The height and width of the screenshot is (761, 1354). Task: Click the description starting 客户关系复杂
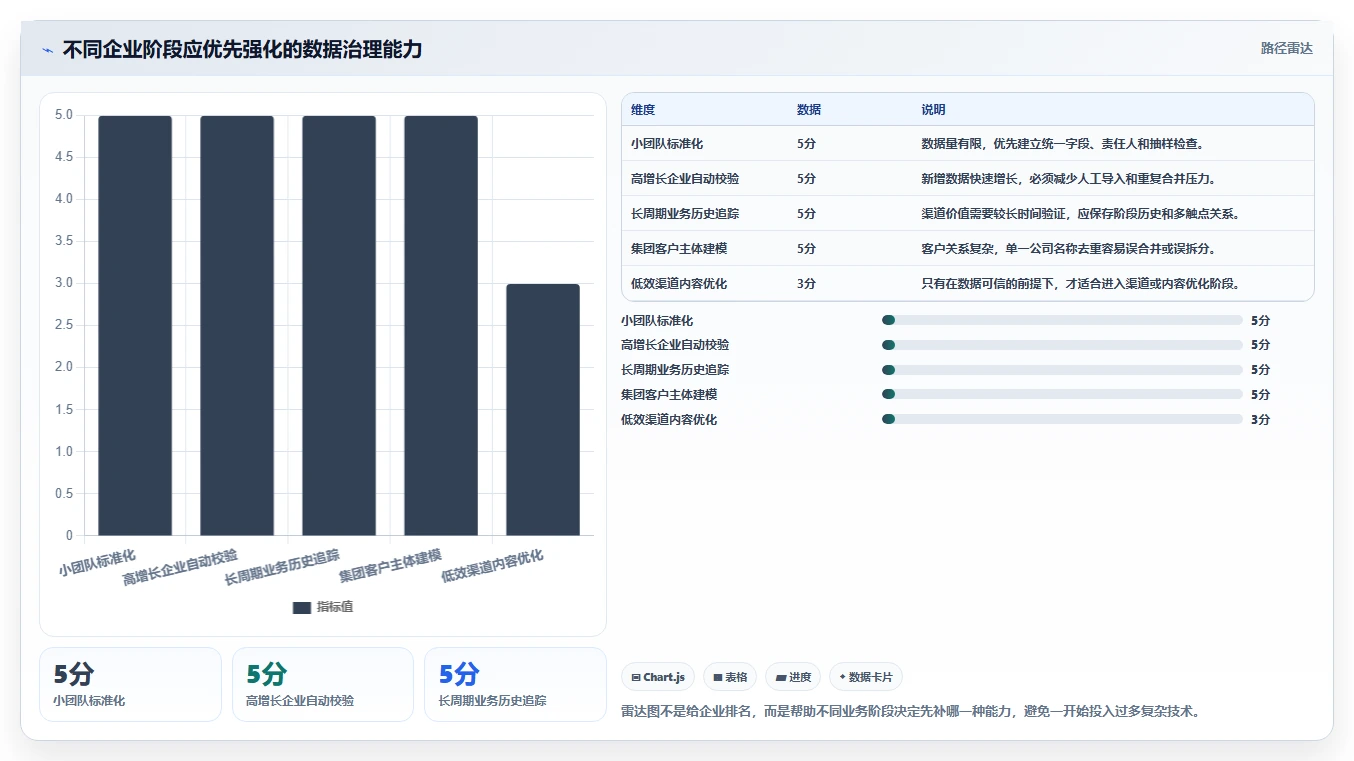click(1068, 249)
